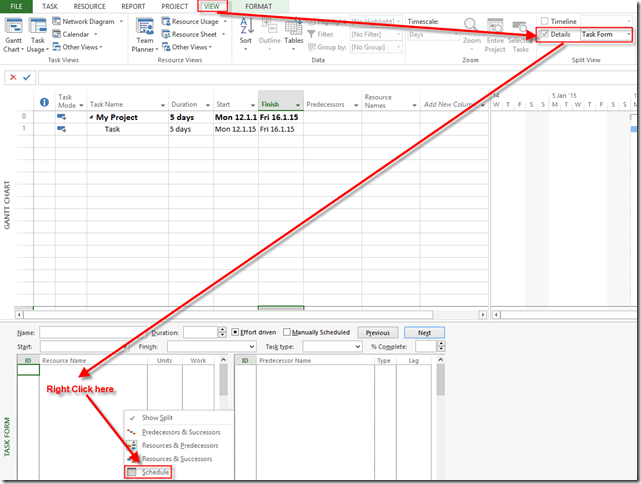Click the Tables icon
This screenshot has height=484, width=641.
[293, 31]
